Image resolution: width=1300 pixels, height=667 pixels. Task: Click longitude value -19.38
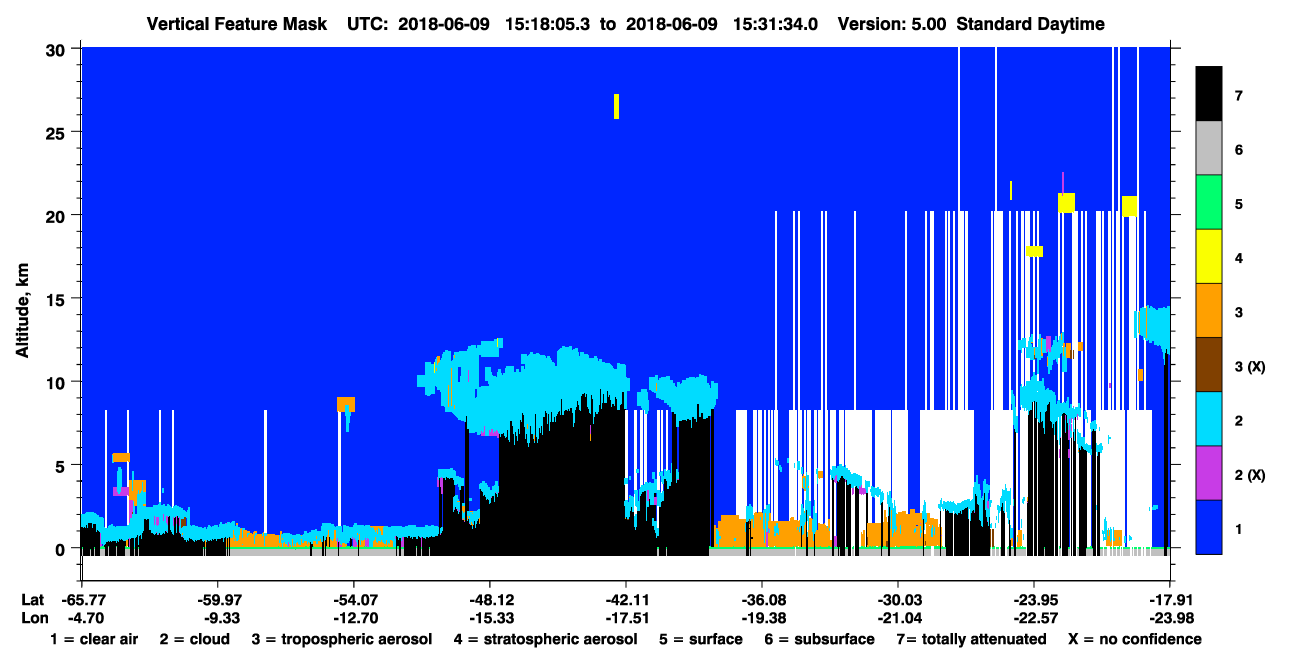click(x=761, y=617)
